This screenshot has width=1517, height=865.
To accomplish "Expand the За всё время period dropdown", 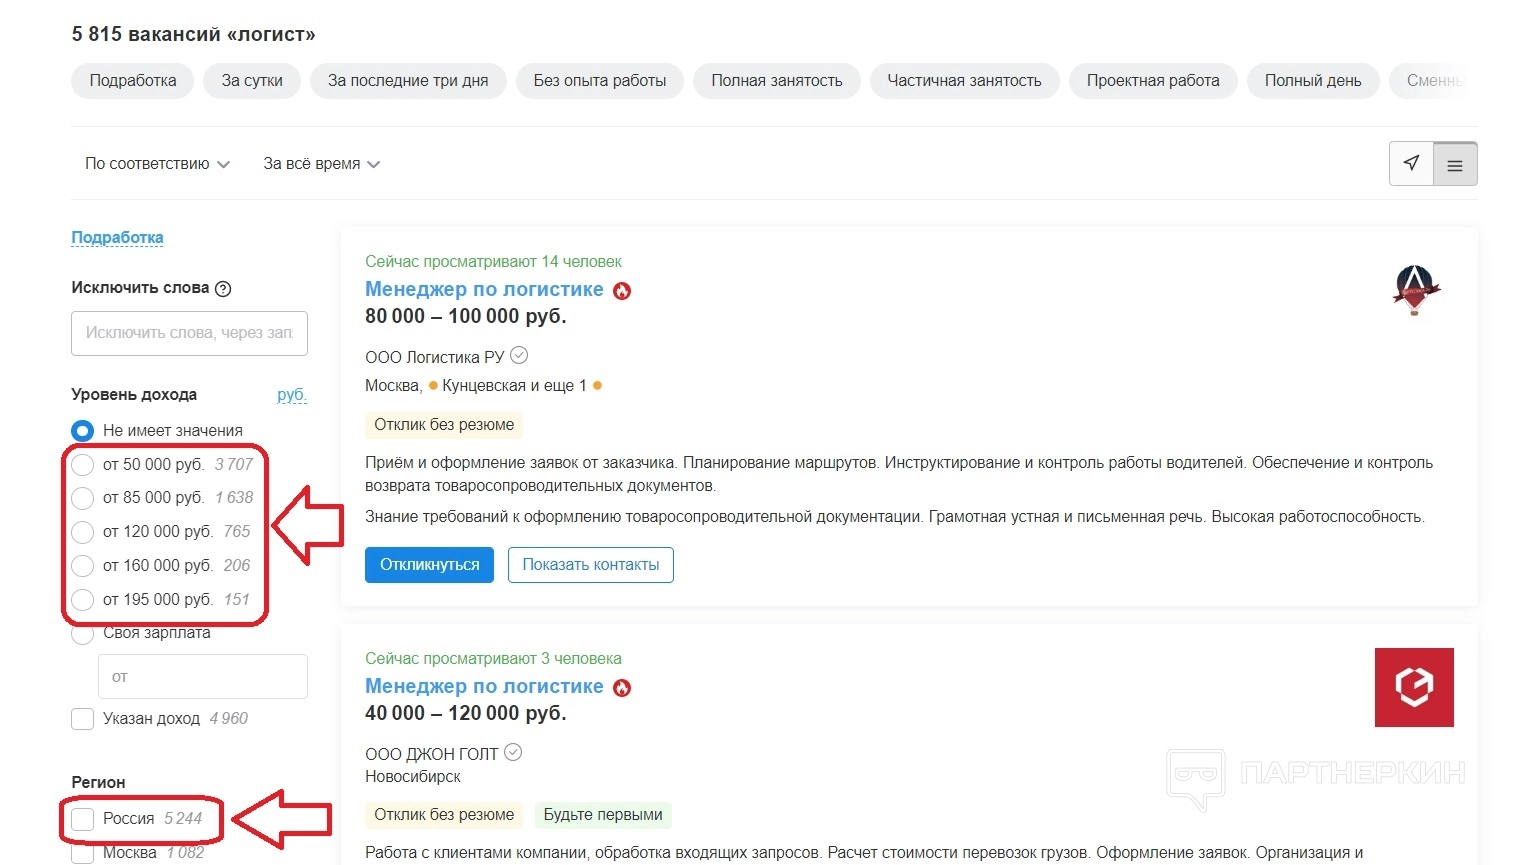I will pyautogui.click(x=321, y=164).
